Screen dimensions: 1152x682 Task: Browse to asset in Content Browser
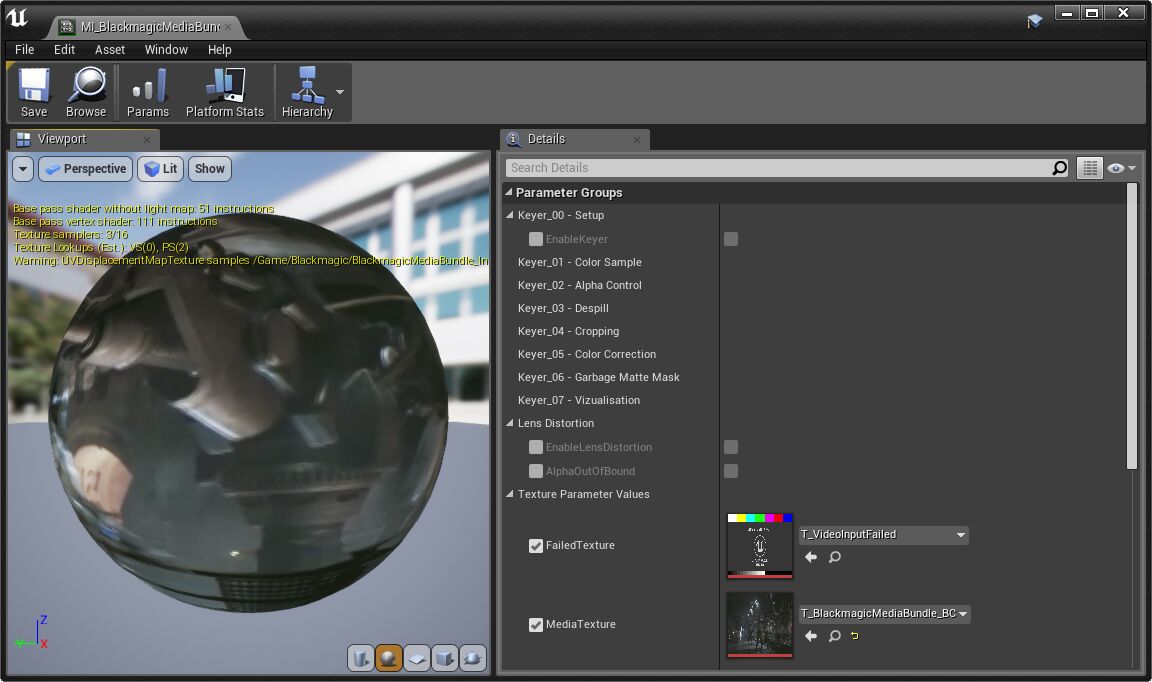click(86, 90)
